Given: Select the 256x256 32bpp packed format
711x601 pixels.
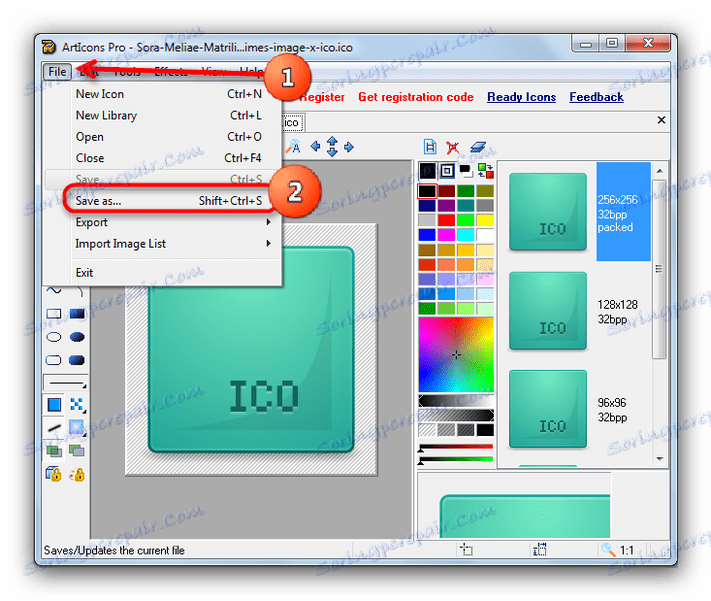Looking at the screenshot, I should click(x=580, y=211).
